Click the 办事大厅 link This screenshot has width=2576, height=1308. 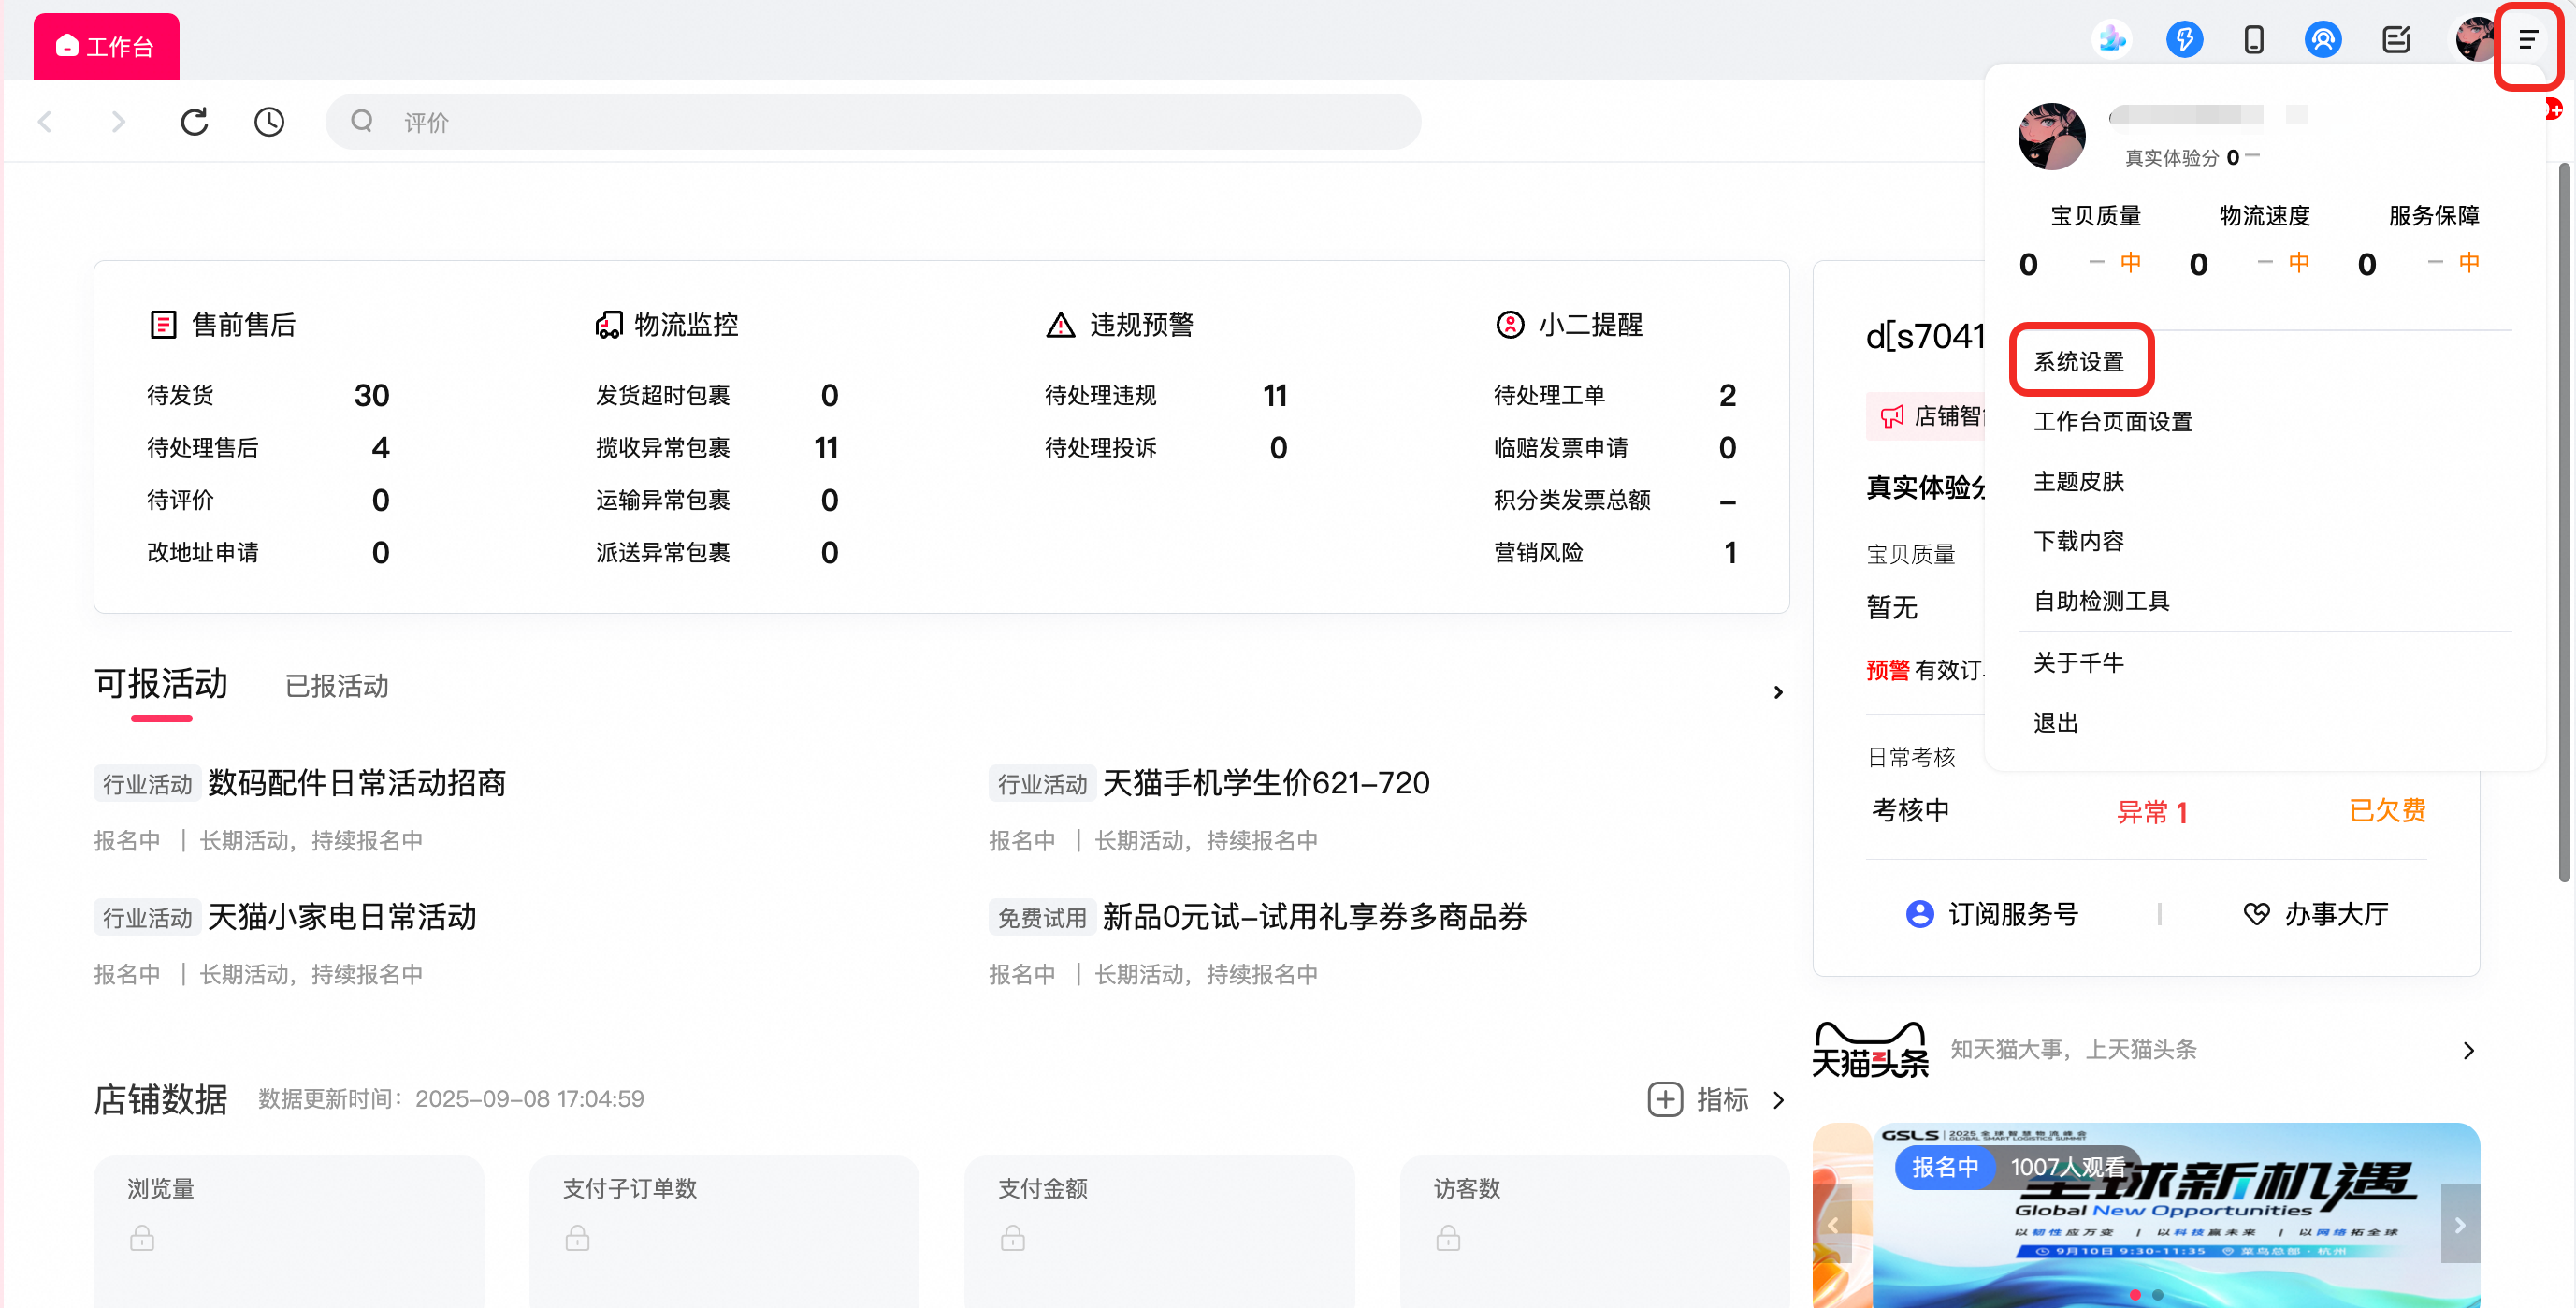(x=2336, y=914)
